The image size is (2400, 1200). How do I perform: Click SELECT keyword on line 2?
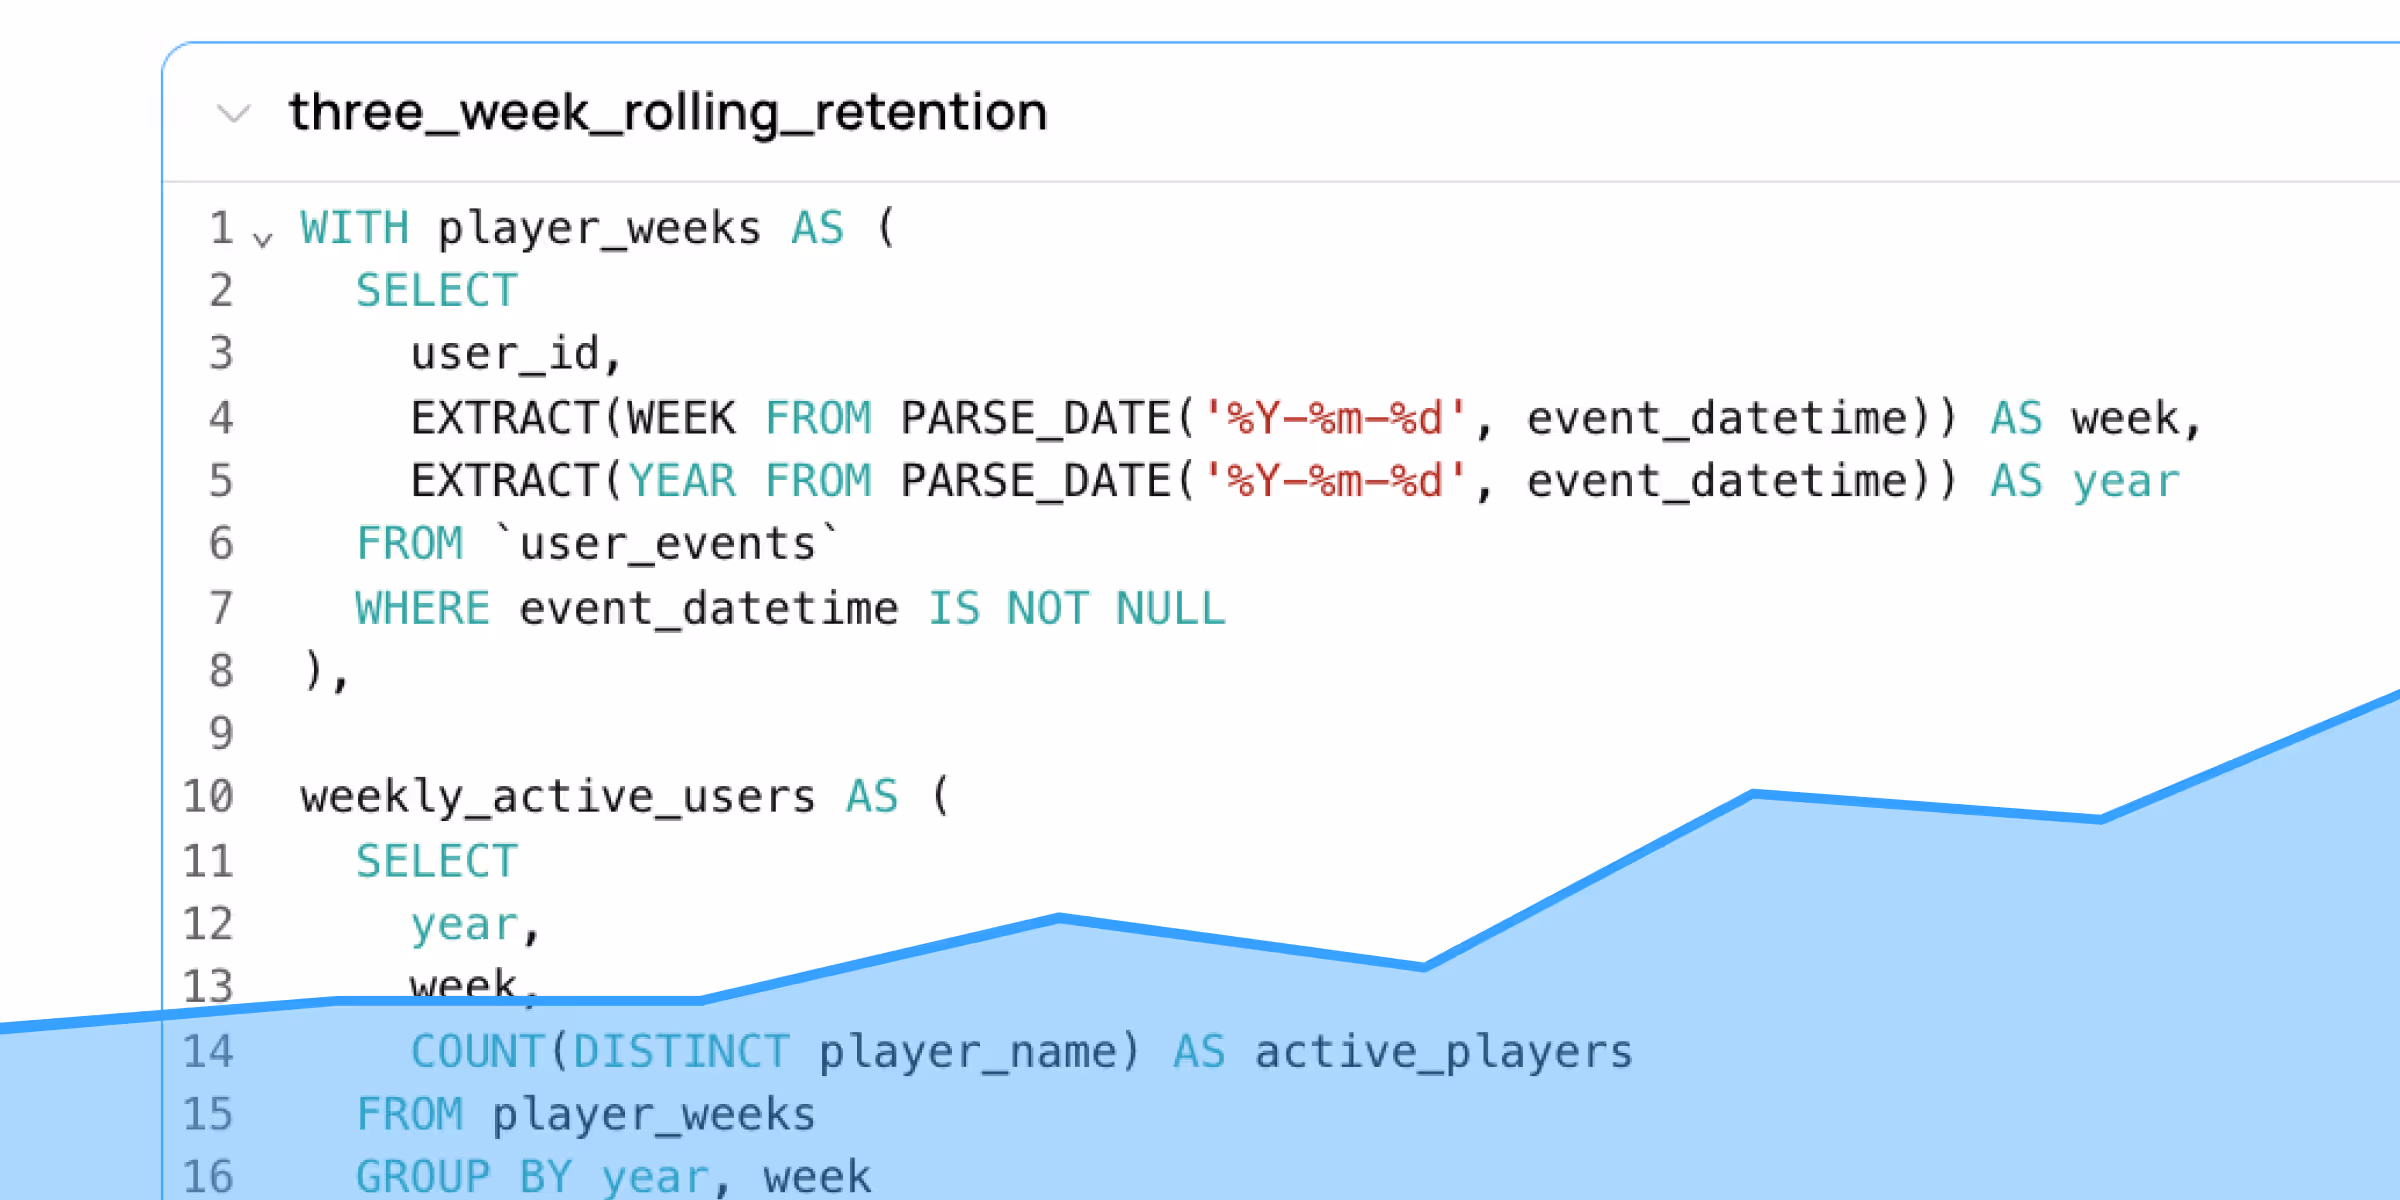[x=437, y=291]
